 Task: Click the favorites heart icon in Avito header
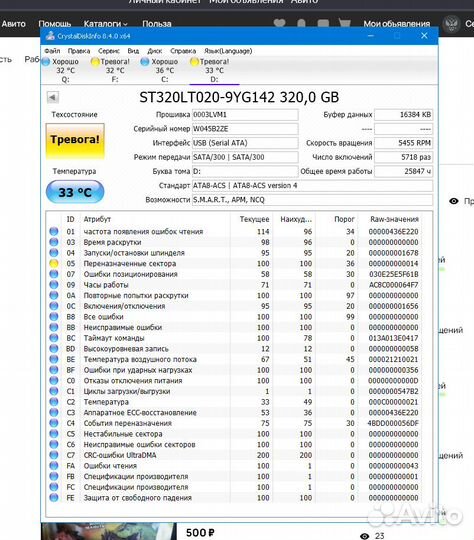pyautogui.click(x=279, y=23)
